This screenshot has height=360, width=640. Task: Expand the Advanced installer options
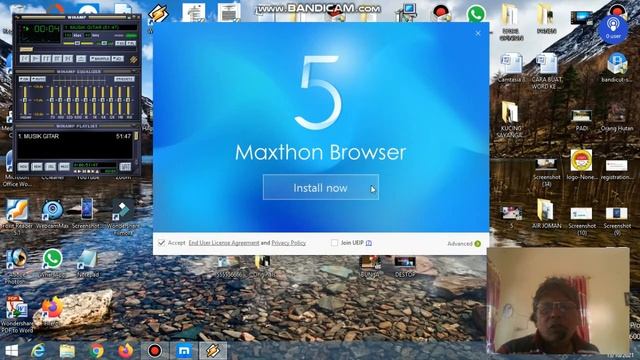click(x=464, y=244)
